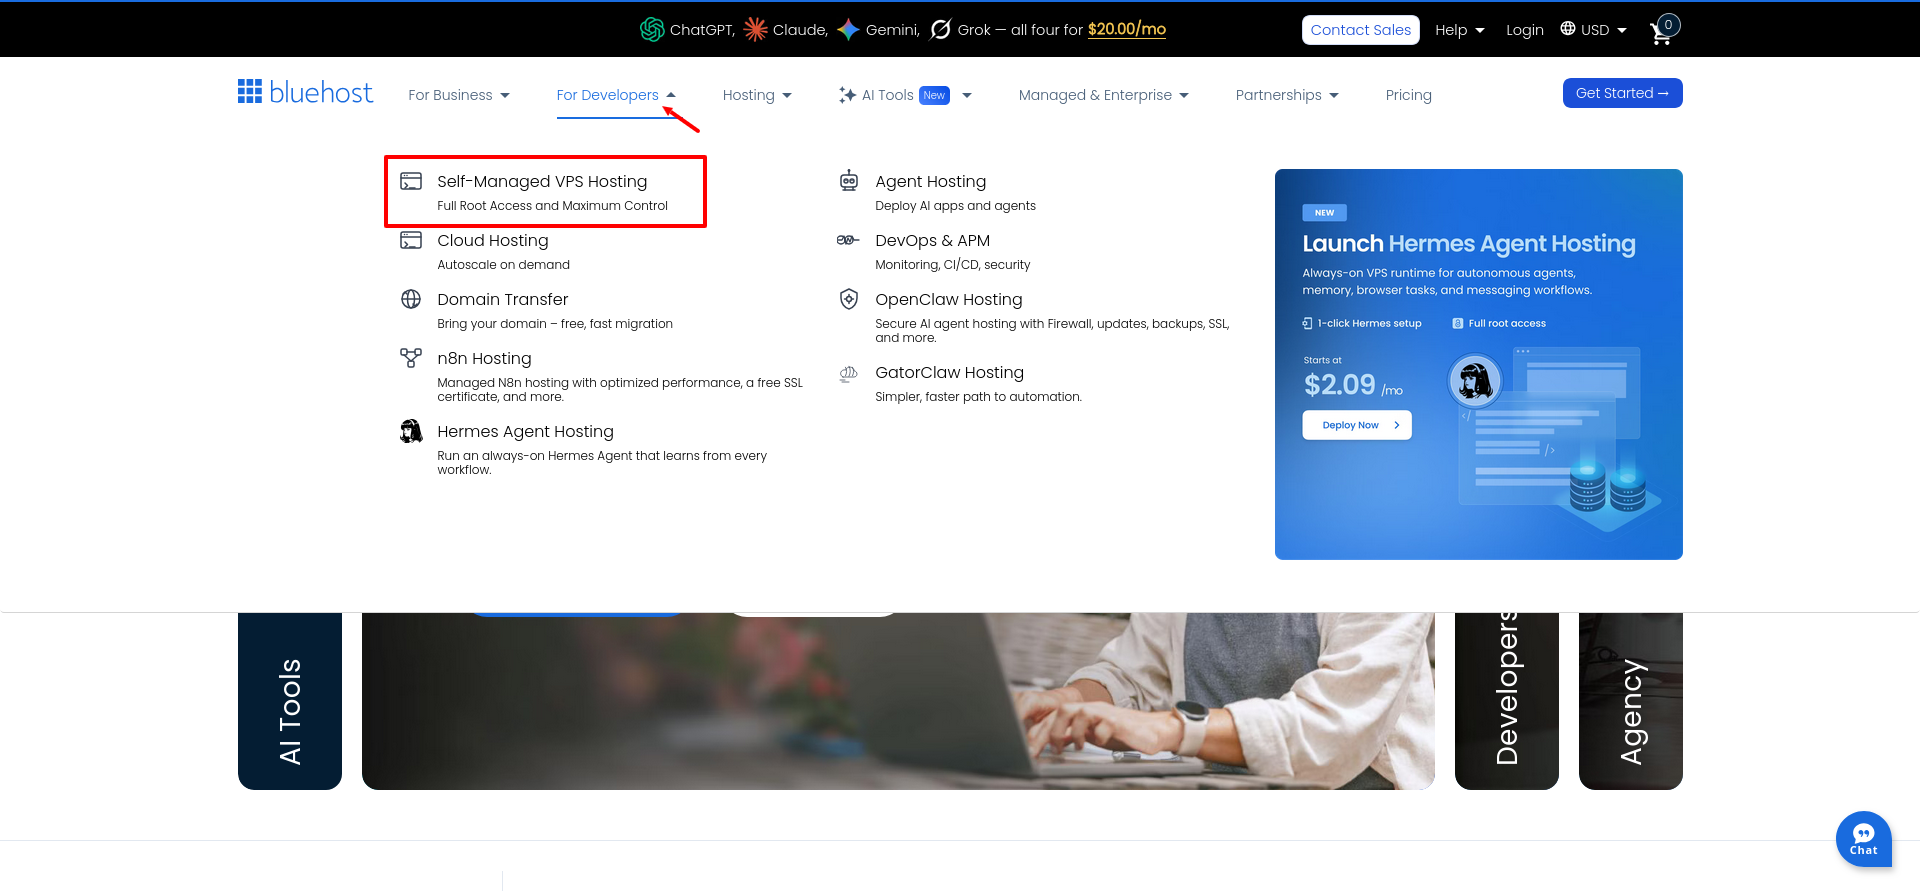
Task: Select Self-Managed VPS Hosting
Action: pos(546,191)
